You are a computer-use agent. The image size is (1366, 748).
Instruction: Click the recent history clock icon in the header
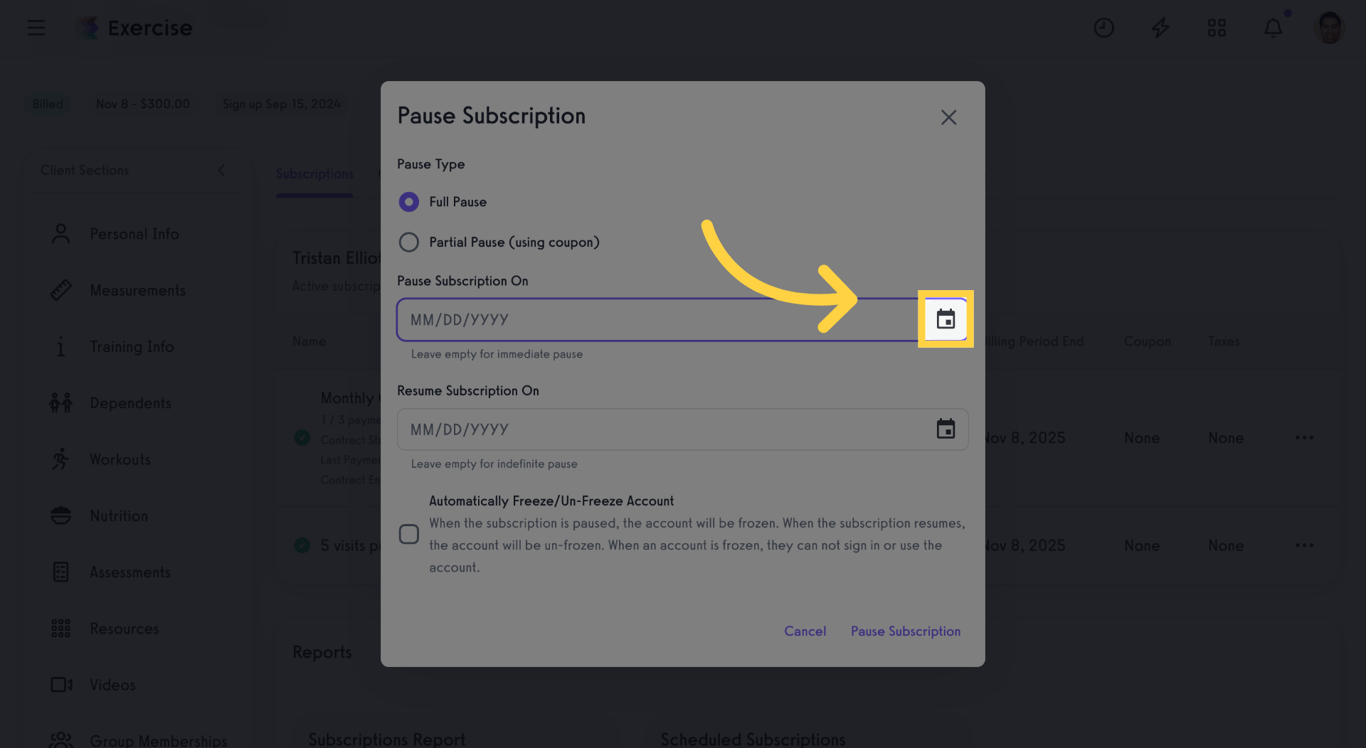pyautogui.click(x=1104, y=27)
